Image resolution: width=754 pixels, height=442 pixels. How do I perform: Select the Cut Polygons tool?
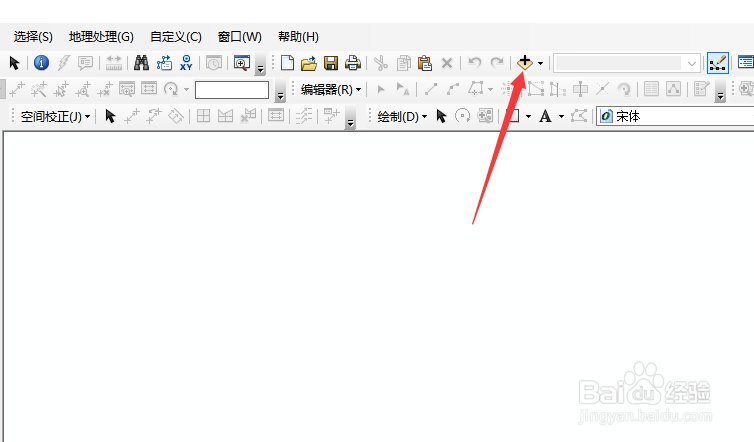(x=580, y=89)
